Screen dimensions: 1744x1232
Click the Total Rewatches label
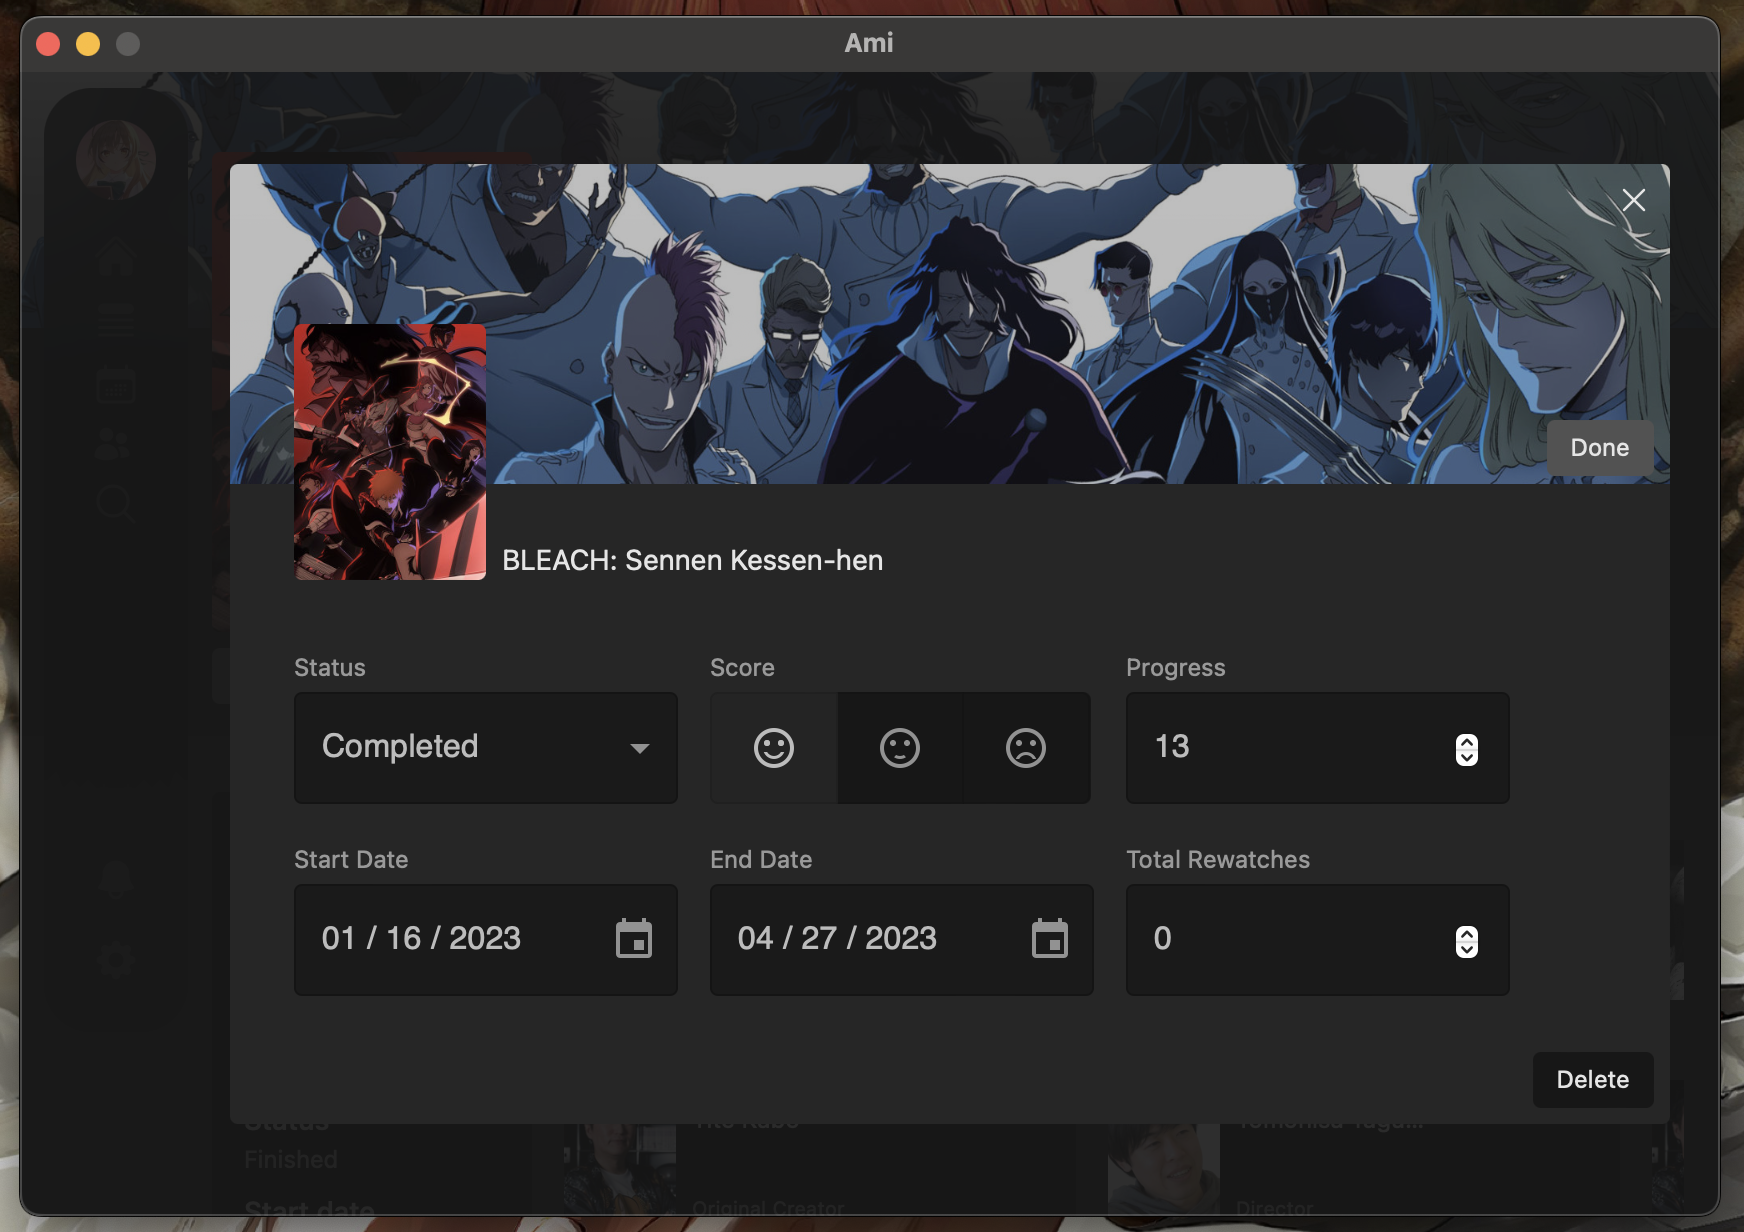pyautogui.click(x=1218, y=860)
